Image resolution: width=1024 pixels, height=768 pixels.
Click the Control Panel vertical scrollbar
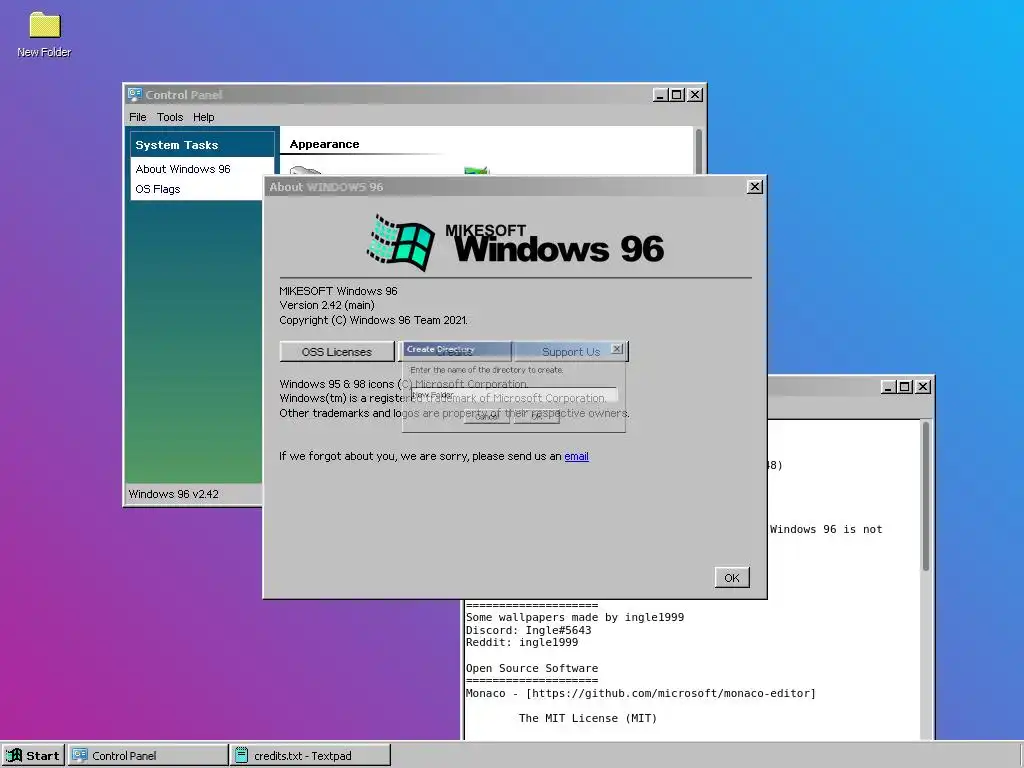coord(699,152)
